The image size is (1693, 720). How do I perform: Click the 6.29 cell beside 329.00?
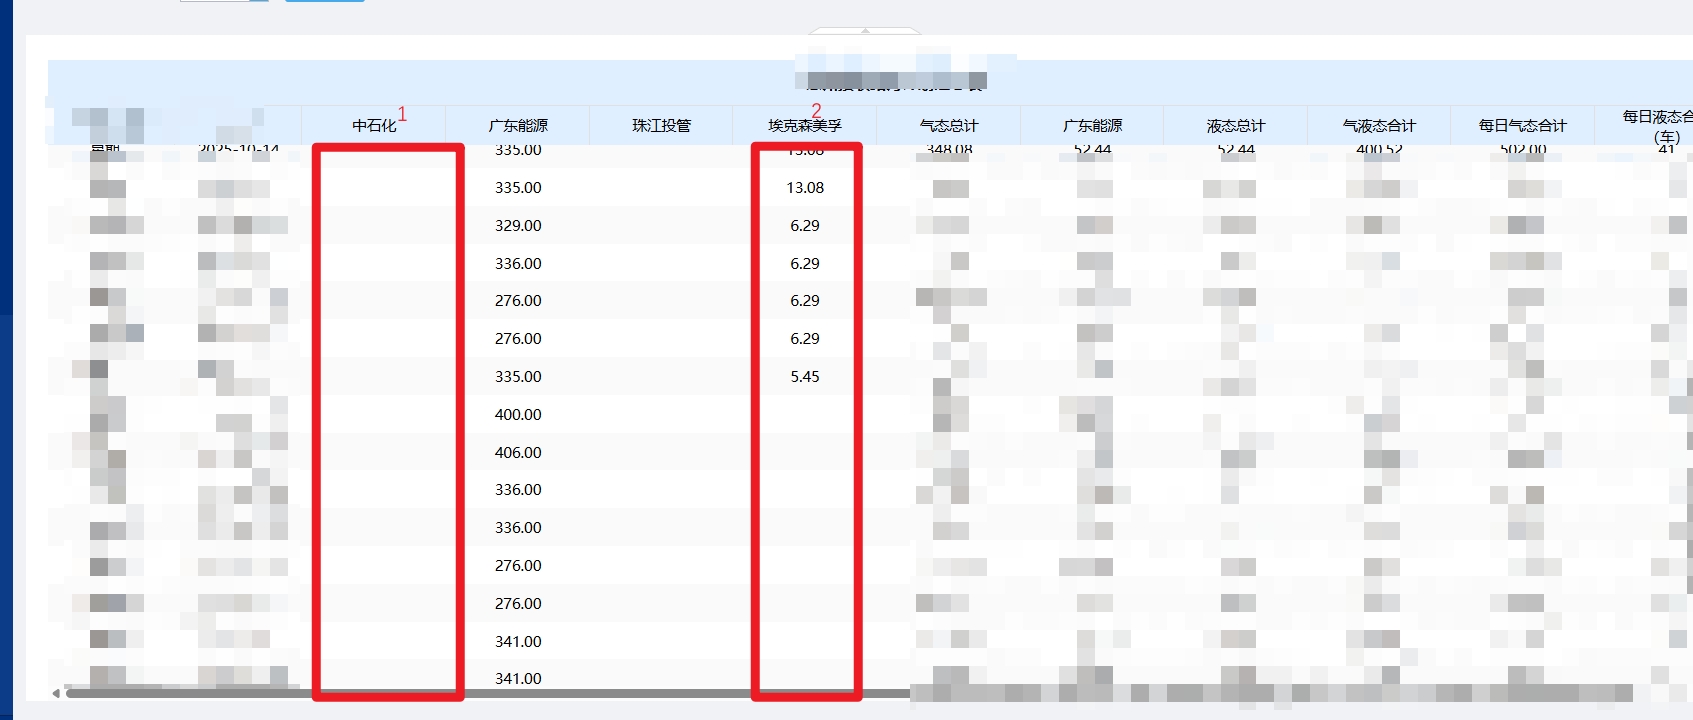pos(805,226)
